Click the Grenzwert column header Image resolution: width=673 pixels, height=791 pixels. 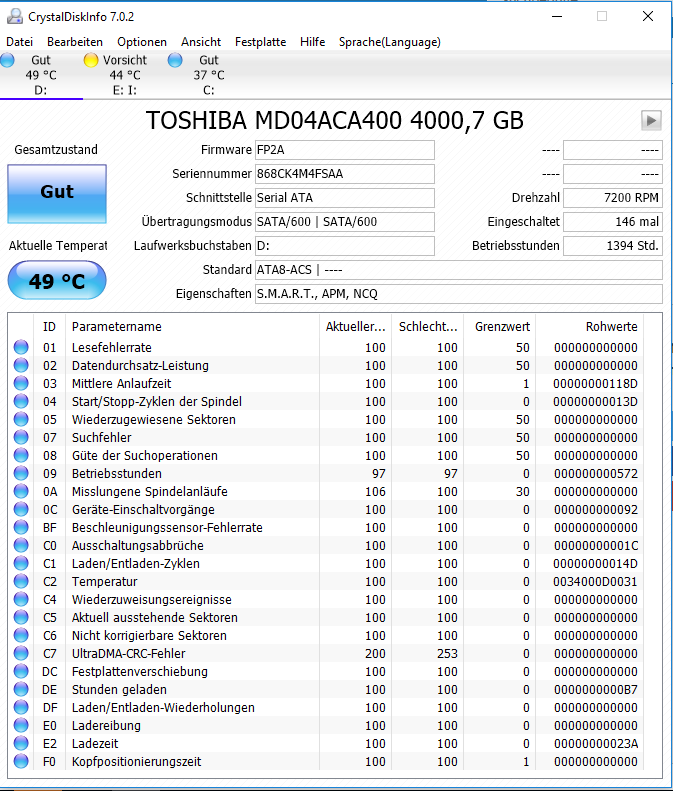point(499,326)
